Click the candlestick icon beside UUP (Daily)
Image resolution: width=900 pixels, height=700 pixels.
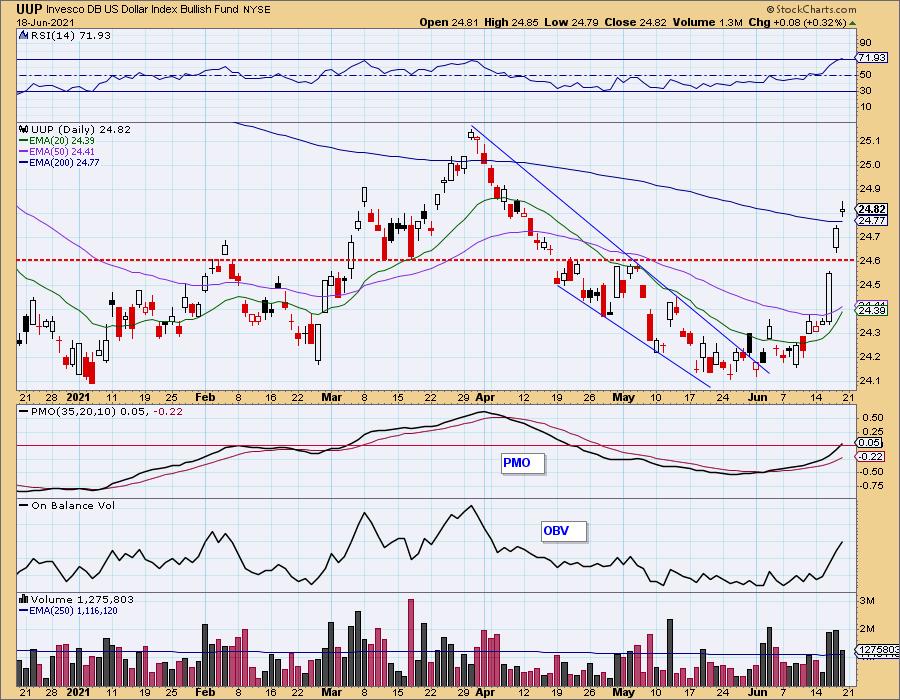point(24,130)
